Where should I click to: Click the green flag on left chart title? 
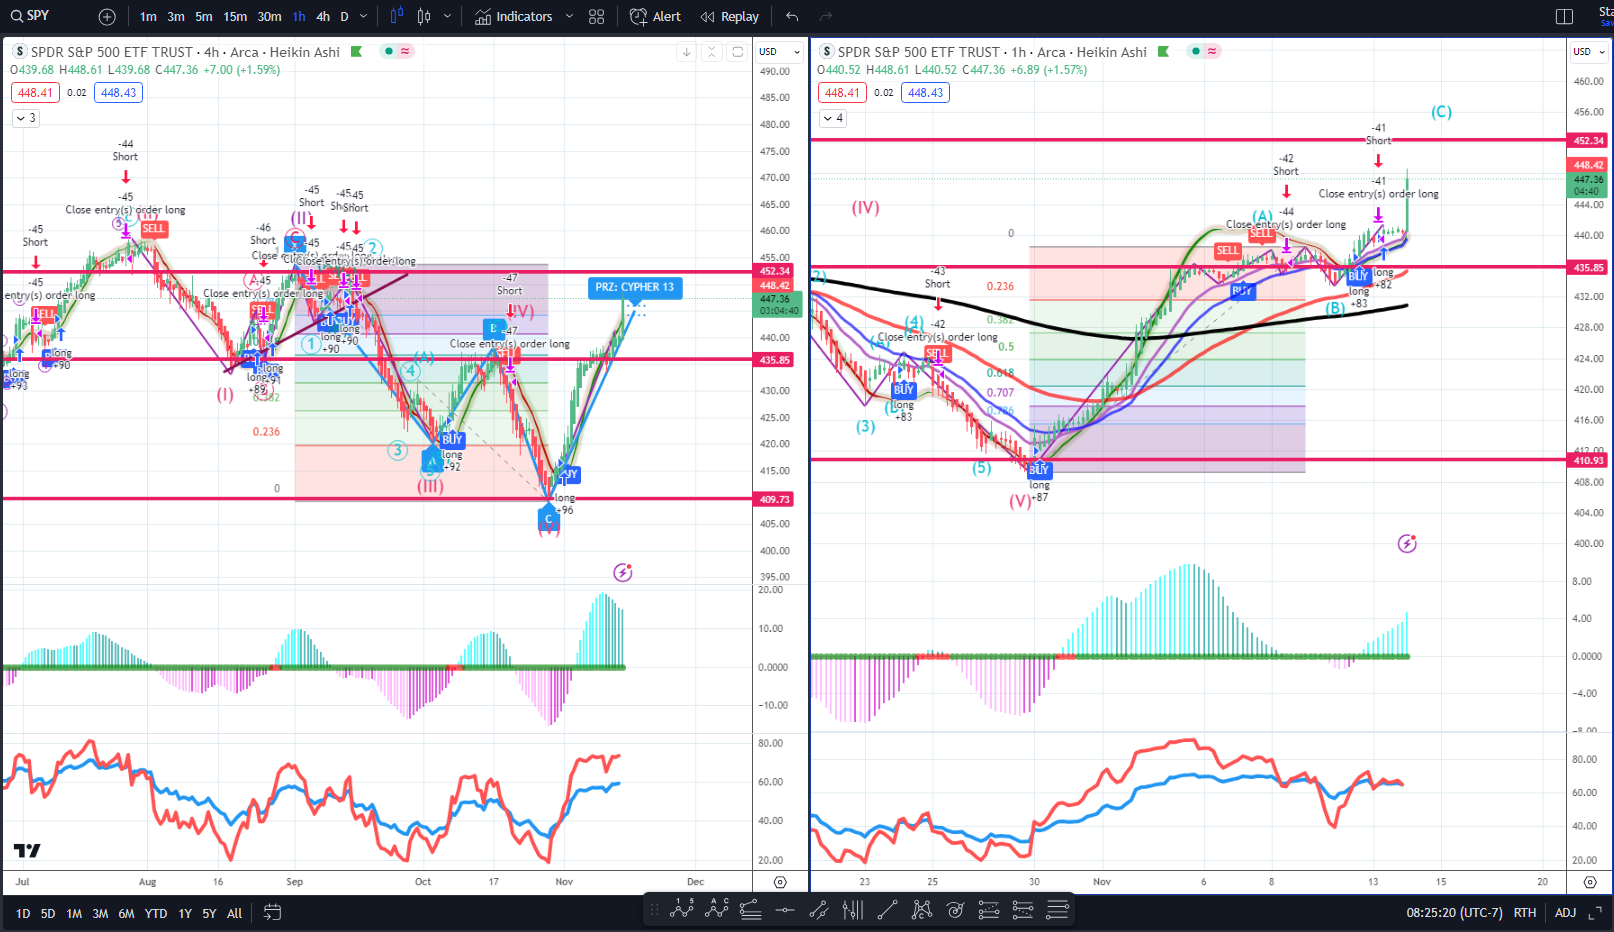pos(356,52)
